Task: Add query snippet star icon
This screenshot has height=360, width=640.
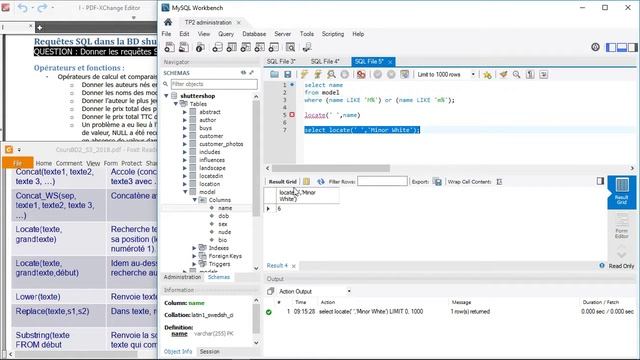Action: tap(487, 74)
